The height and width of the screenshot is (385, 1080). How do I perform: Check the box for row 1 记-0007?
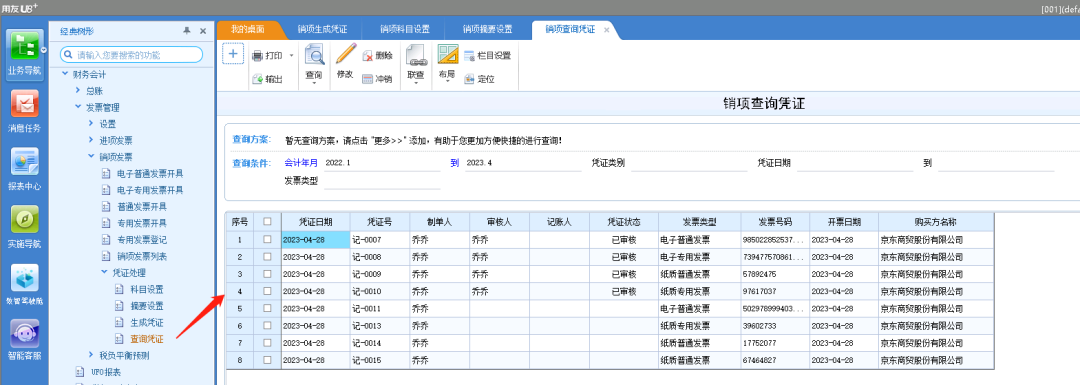(x=267, y=240)
